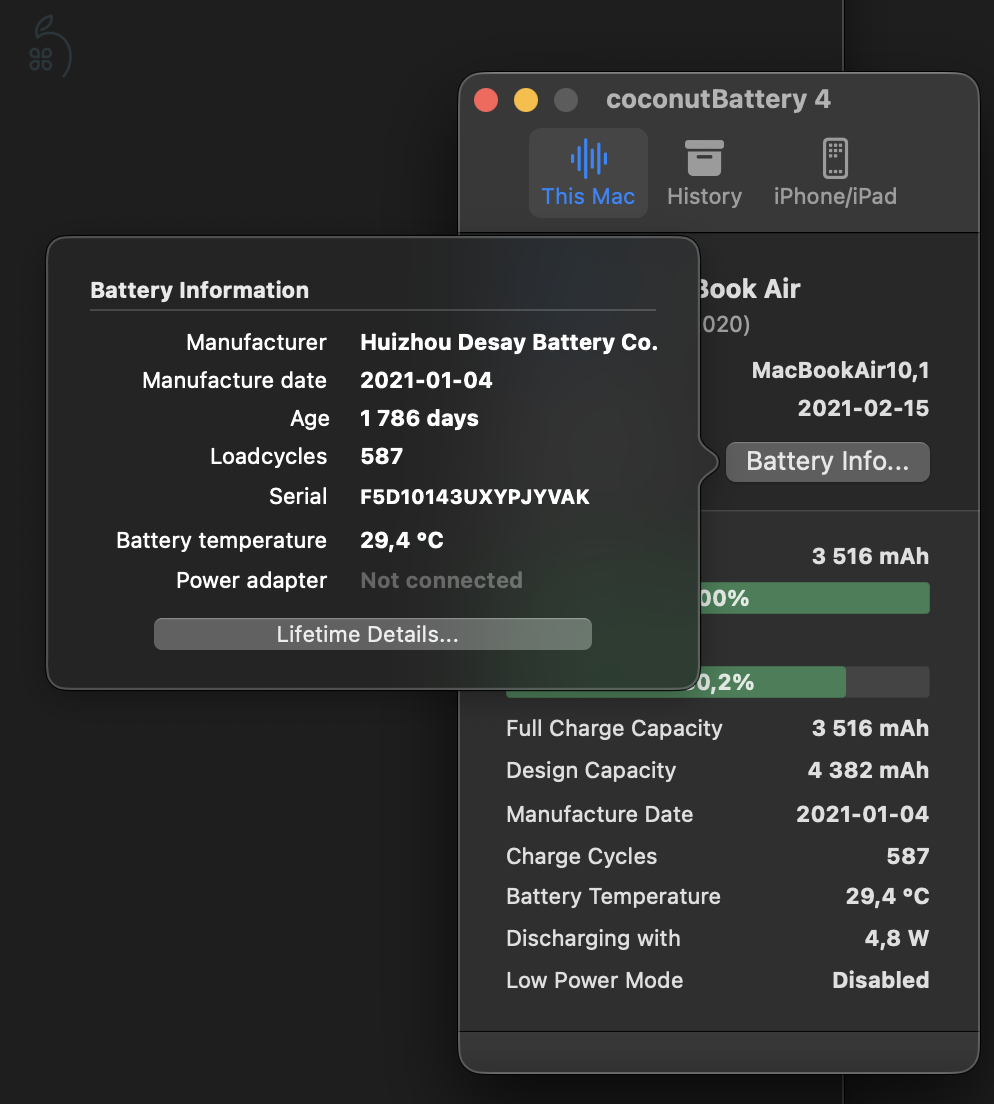Click Lifetime Details button

(372, 633)
